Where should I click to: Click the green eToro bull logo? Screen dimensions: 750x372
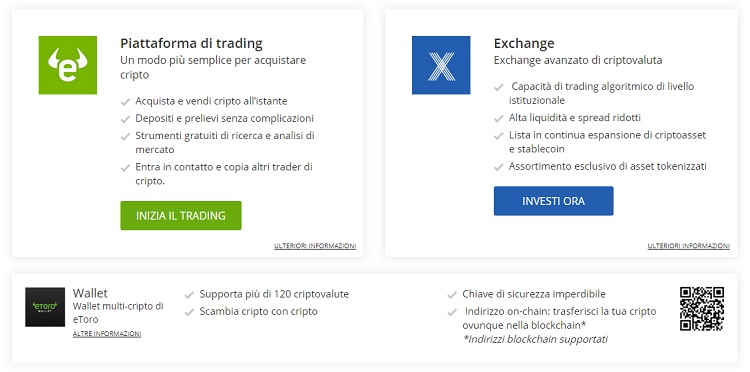coord(67,65)
